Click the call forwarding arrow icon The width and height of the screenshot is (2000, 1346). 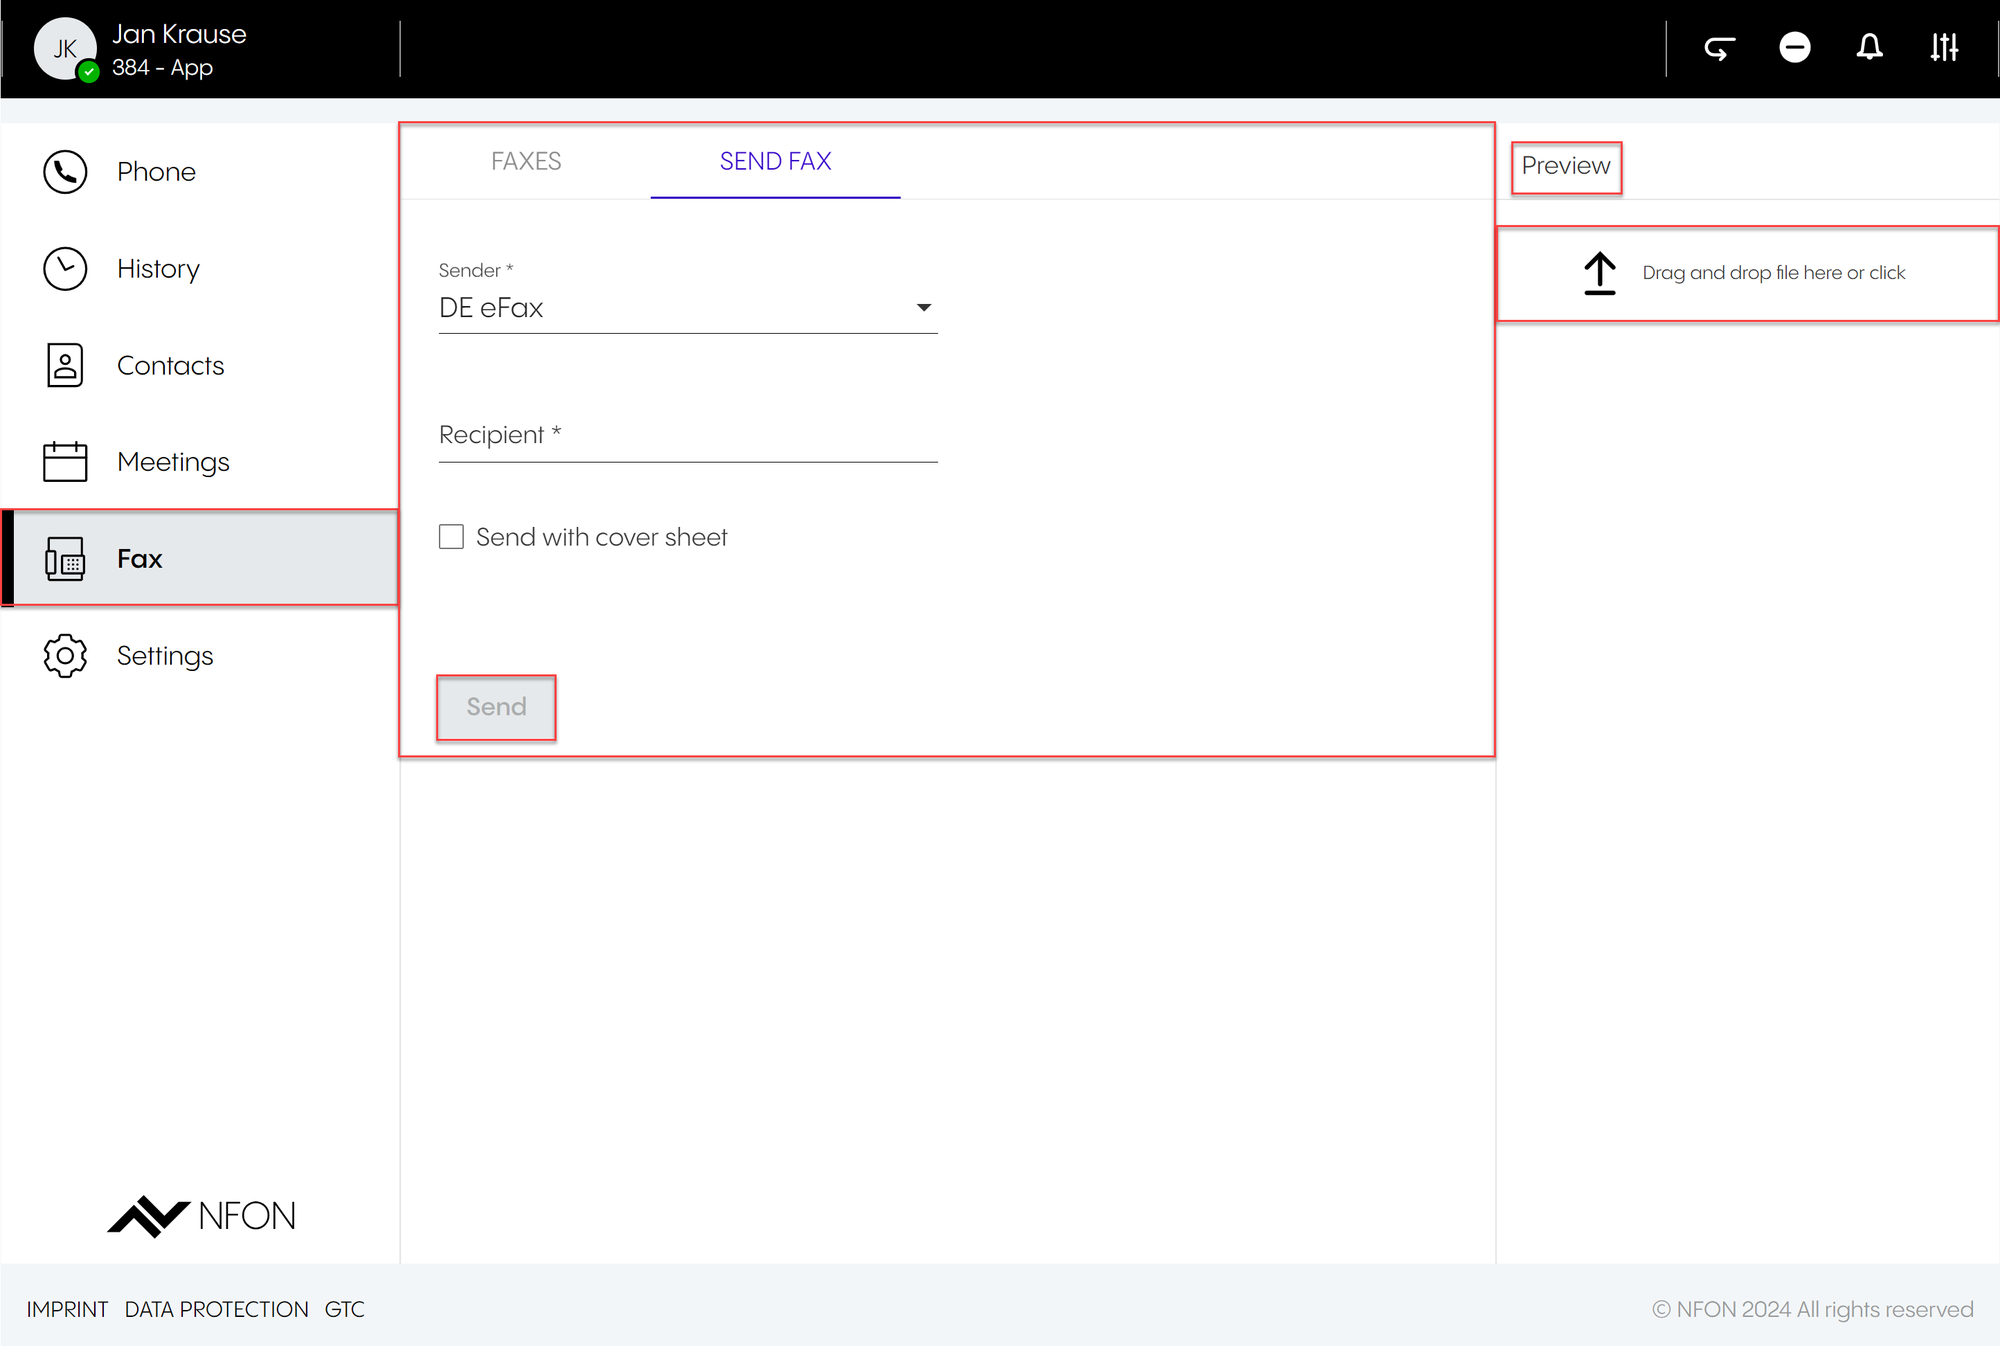click(x=1719, y=48)
